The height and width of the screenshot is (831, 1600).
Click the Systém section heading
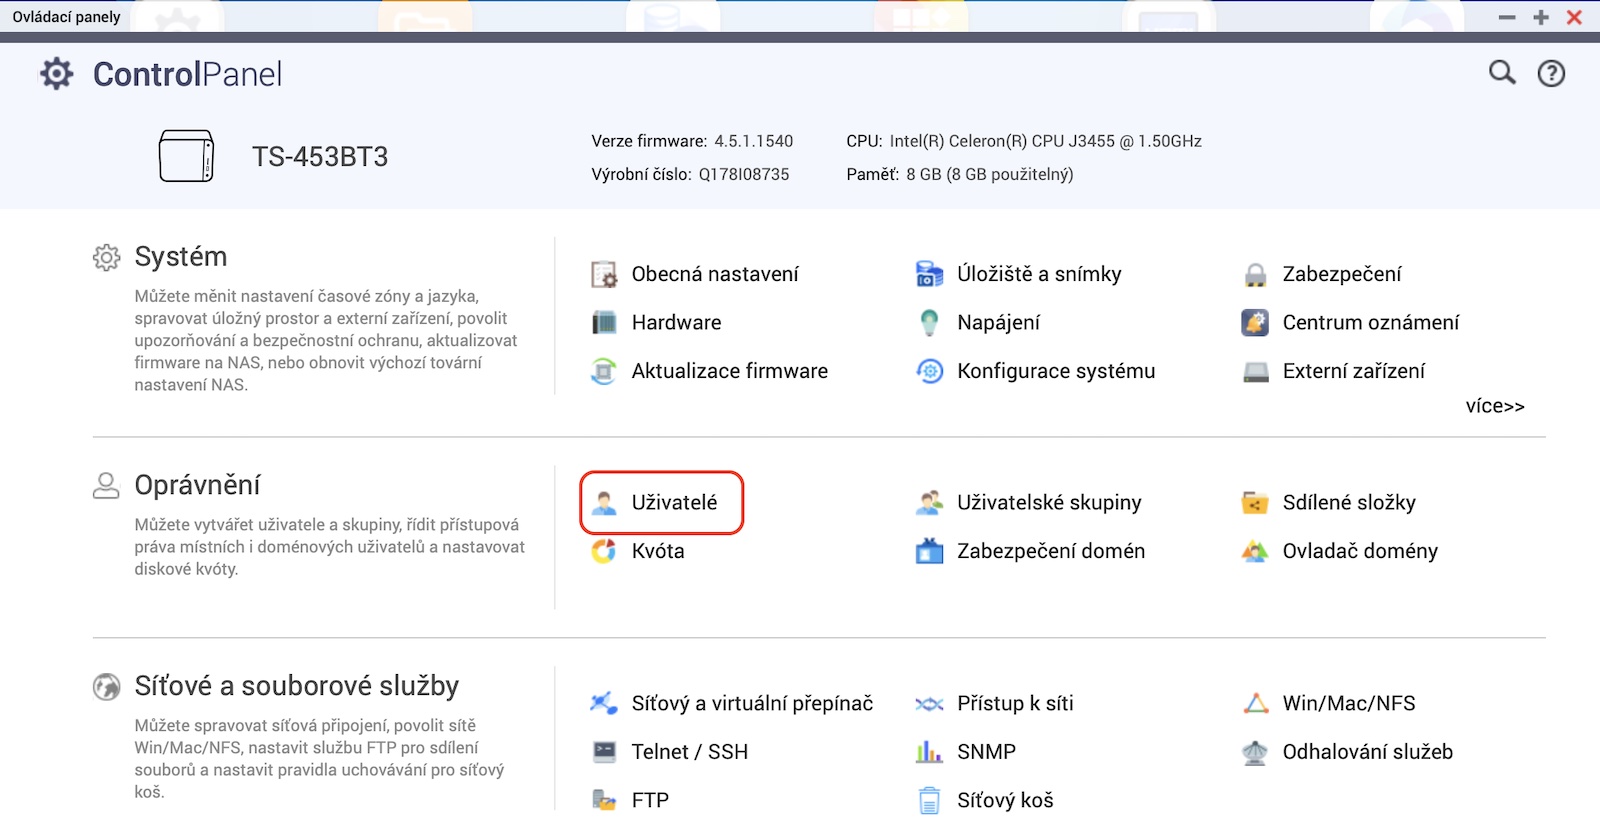(x=181, y=257)
